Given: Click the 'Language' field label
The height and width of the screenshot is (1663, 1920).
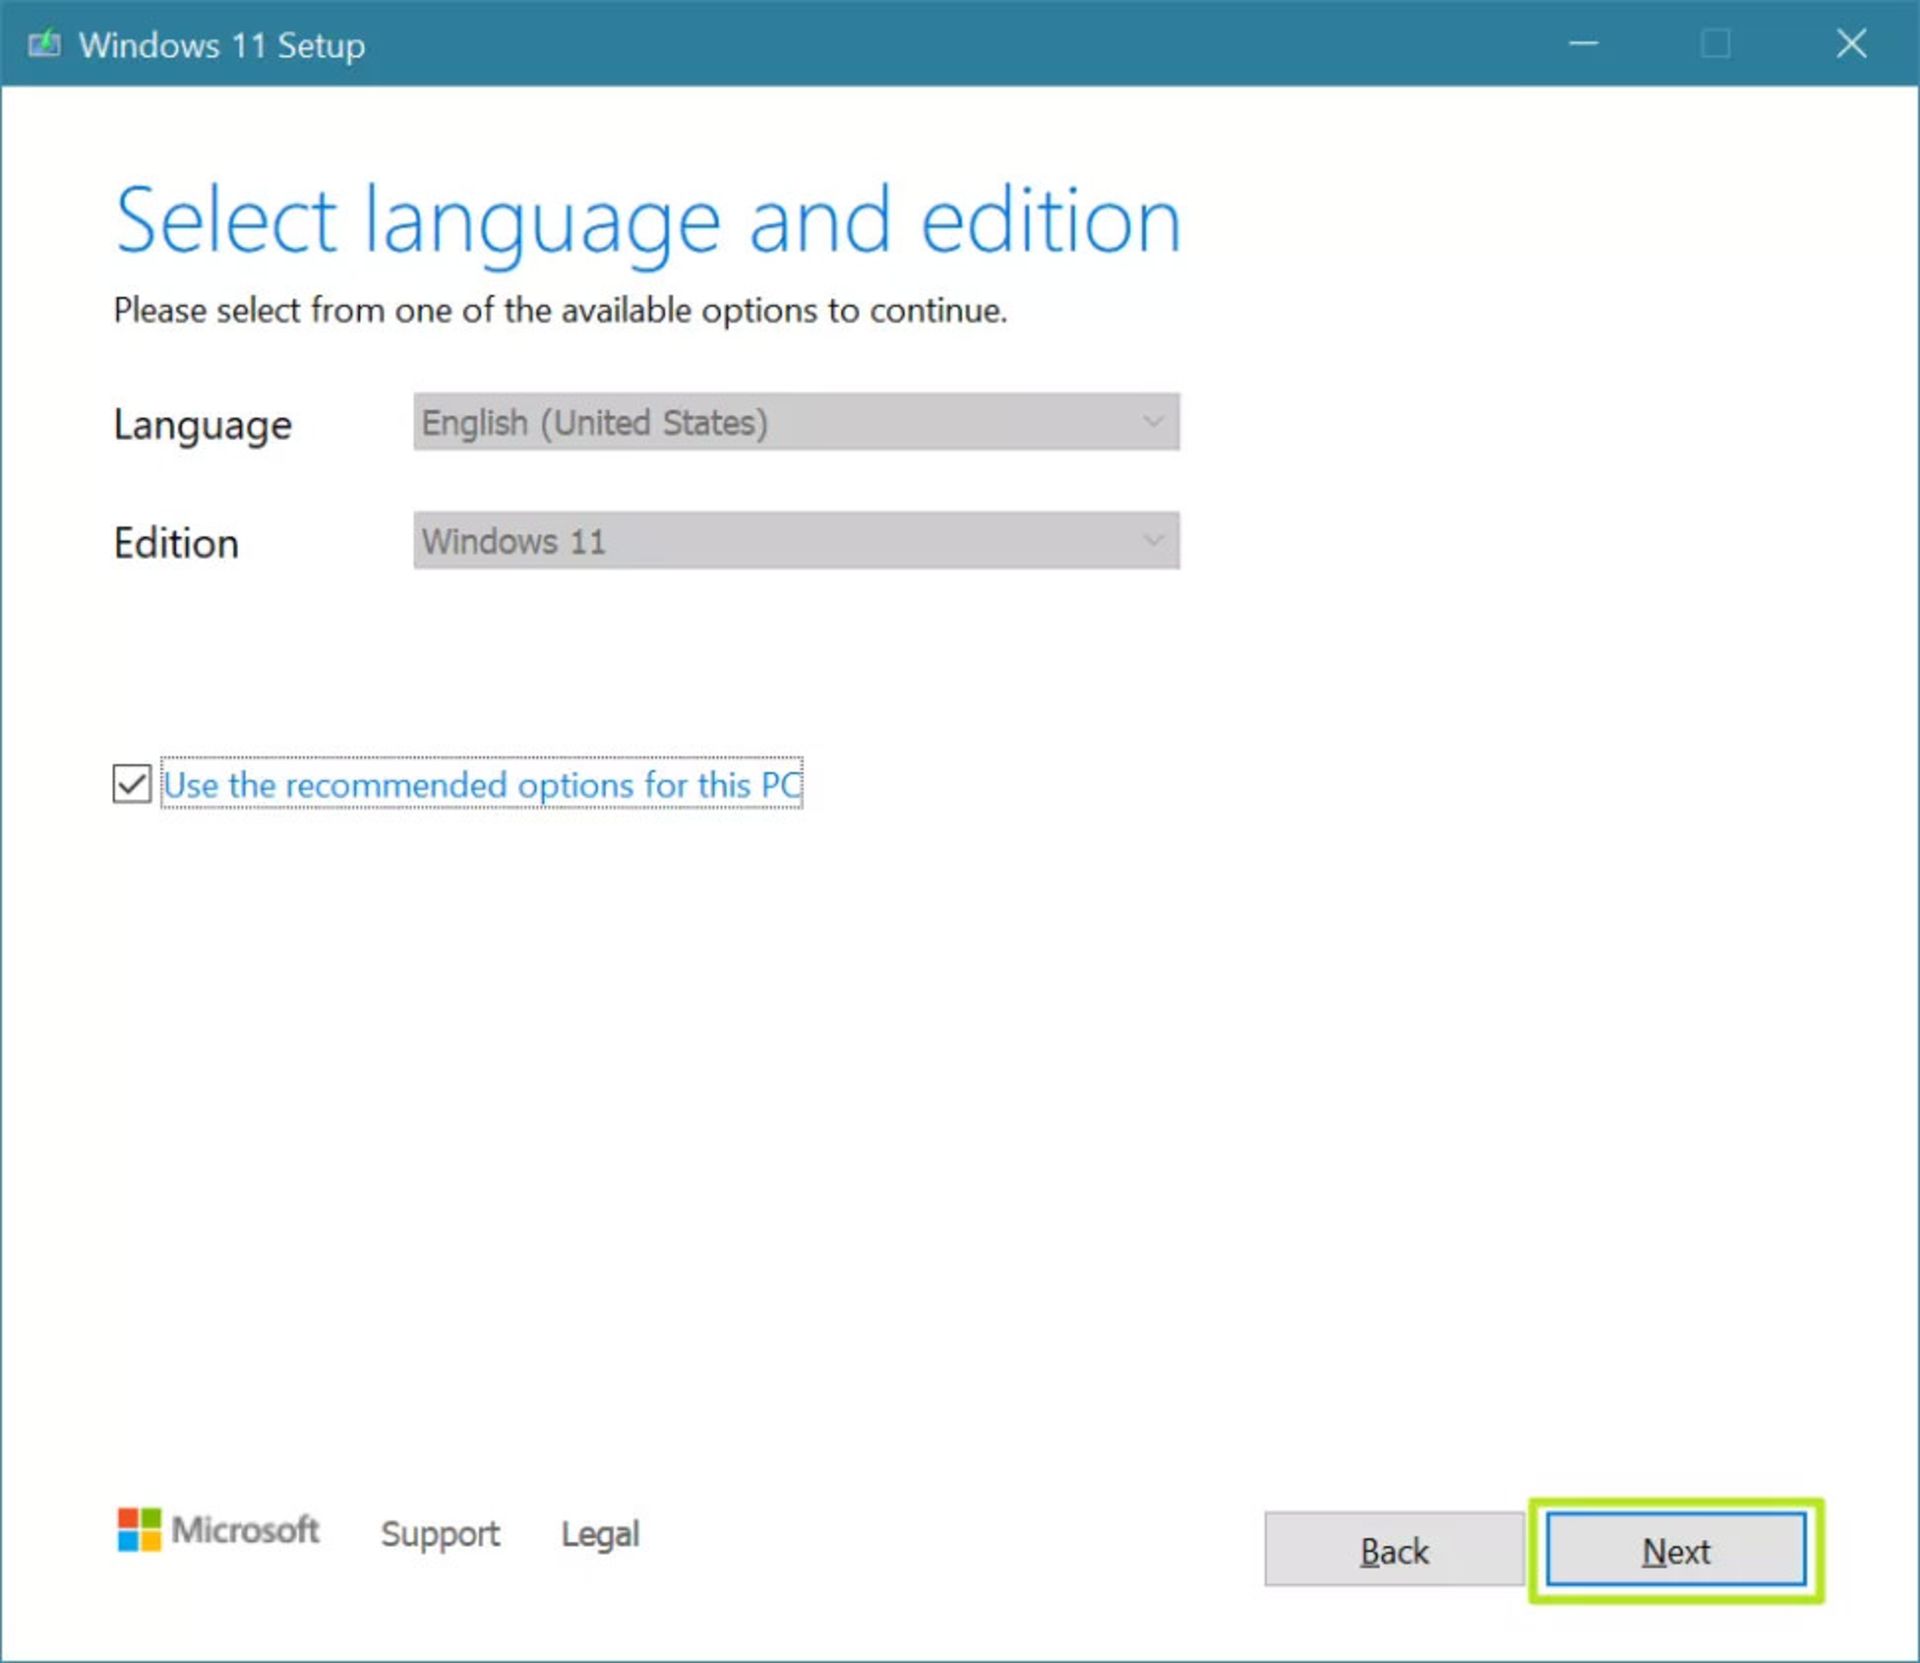Looking at the screenshot, I should (x=203, y=426).
